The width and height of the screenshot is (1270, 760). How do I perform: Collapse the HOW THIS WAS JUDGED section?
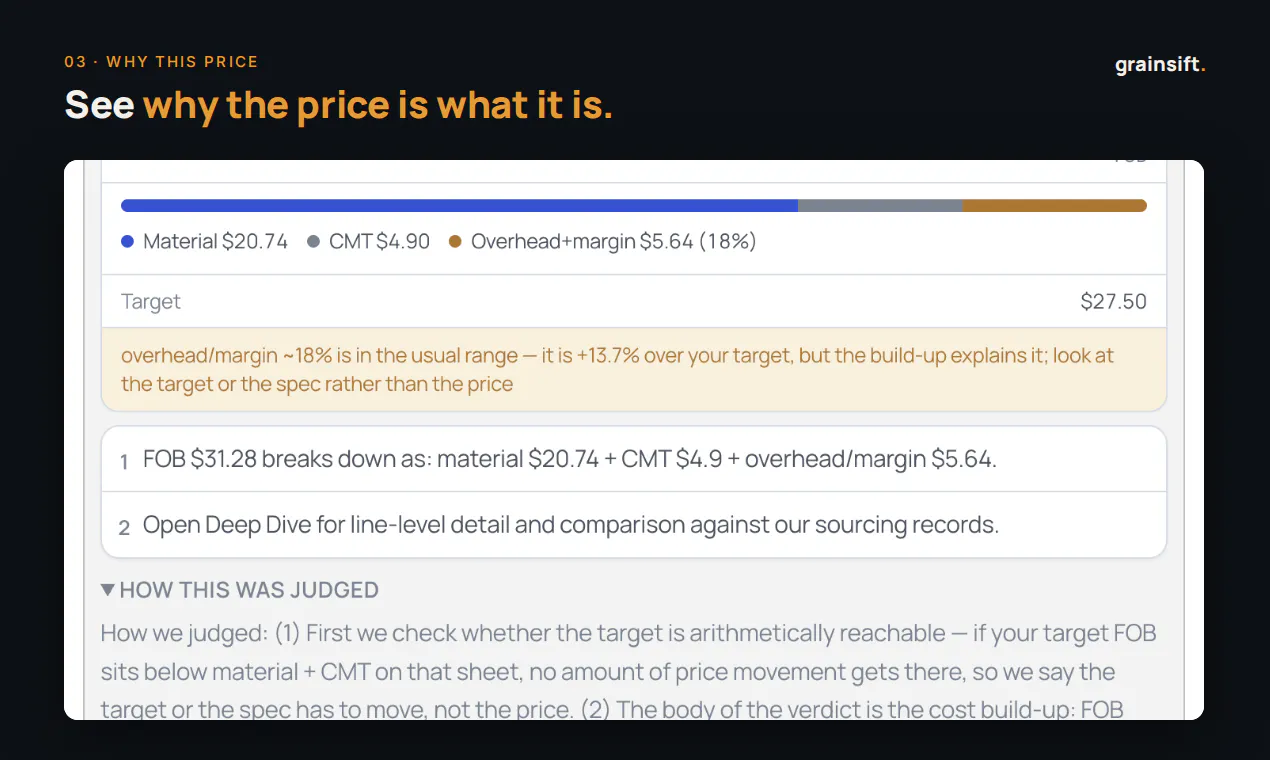tap(240, 590)
